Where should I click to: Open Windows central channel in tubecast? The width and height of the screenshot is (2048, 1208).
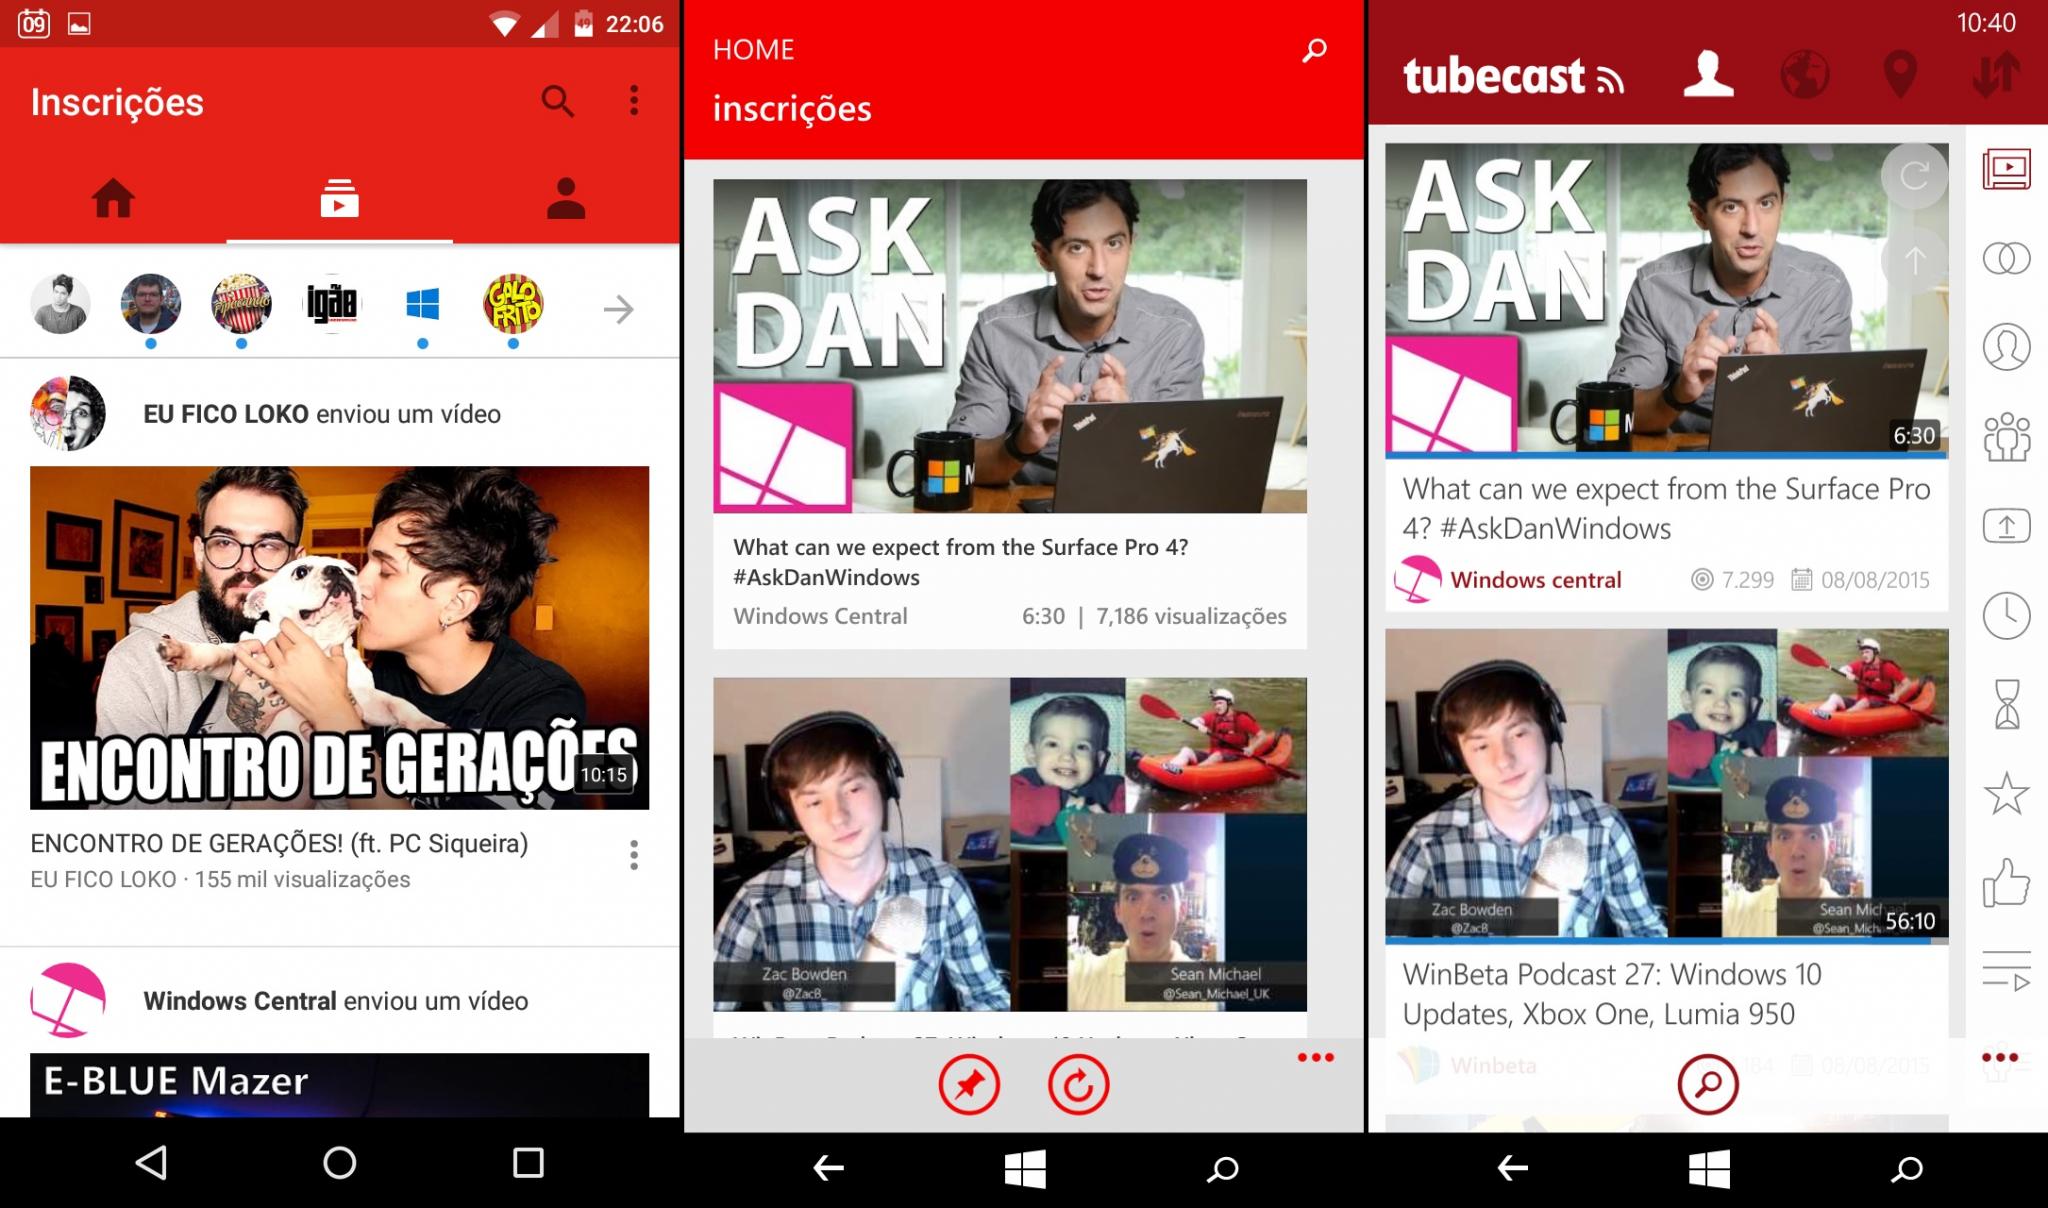pos(1535,580)
